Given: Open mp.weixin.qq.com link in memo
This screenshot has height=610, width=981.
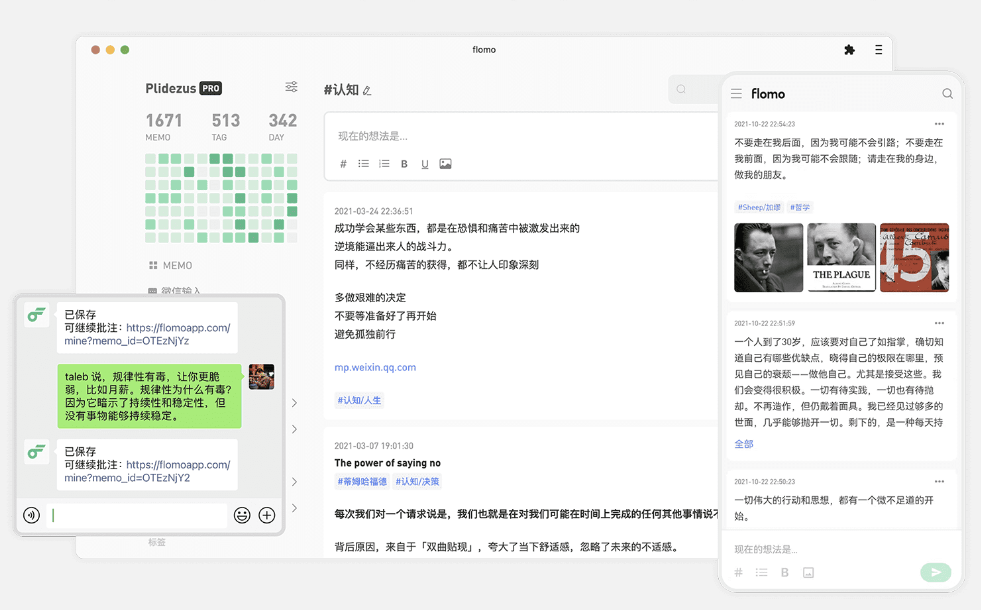Looking at the screenshot, I should point(375,367).
